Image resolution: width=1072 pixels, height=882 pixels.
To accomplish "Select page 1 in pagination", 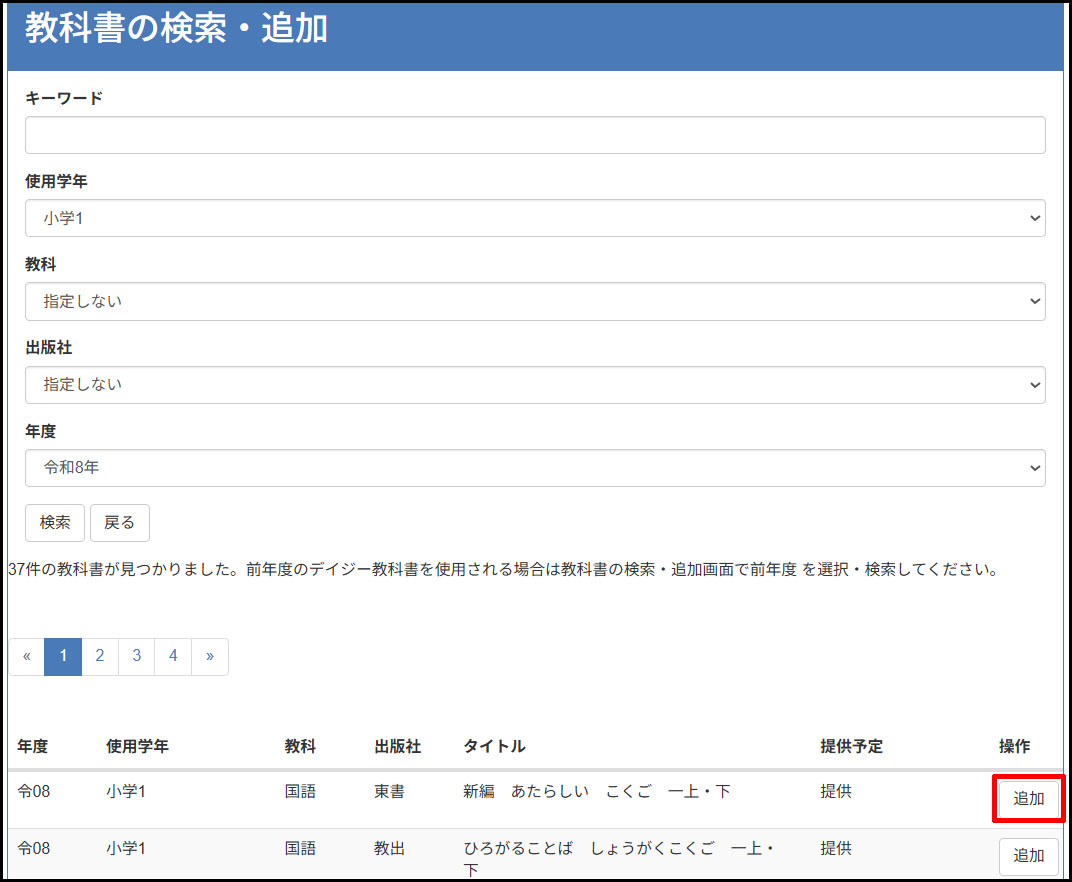I will click(62, 656).
